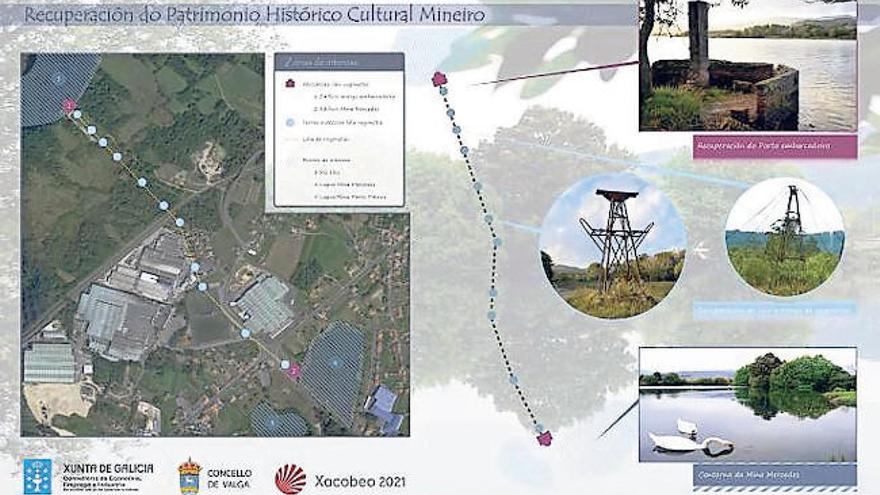Select pink marker 2 at bottom-right of map

tap(294, 372)
